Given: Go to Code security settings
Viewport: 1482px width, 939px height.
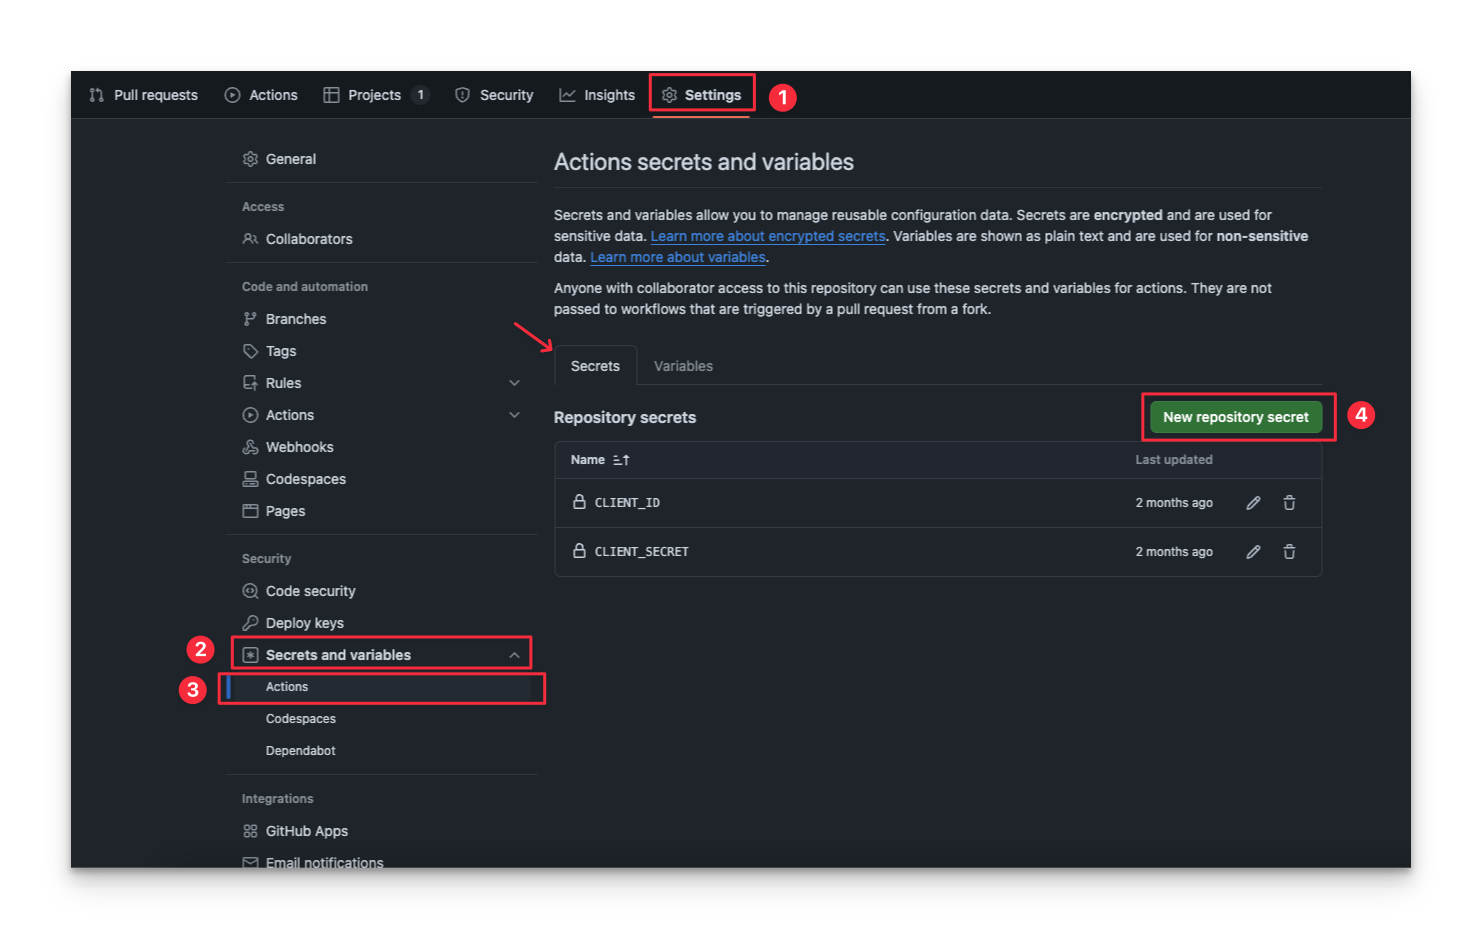Looking at the screenshot, I should pos(310,591).
